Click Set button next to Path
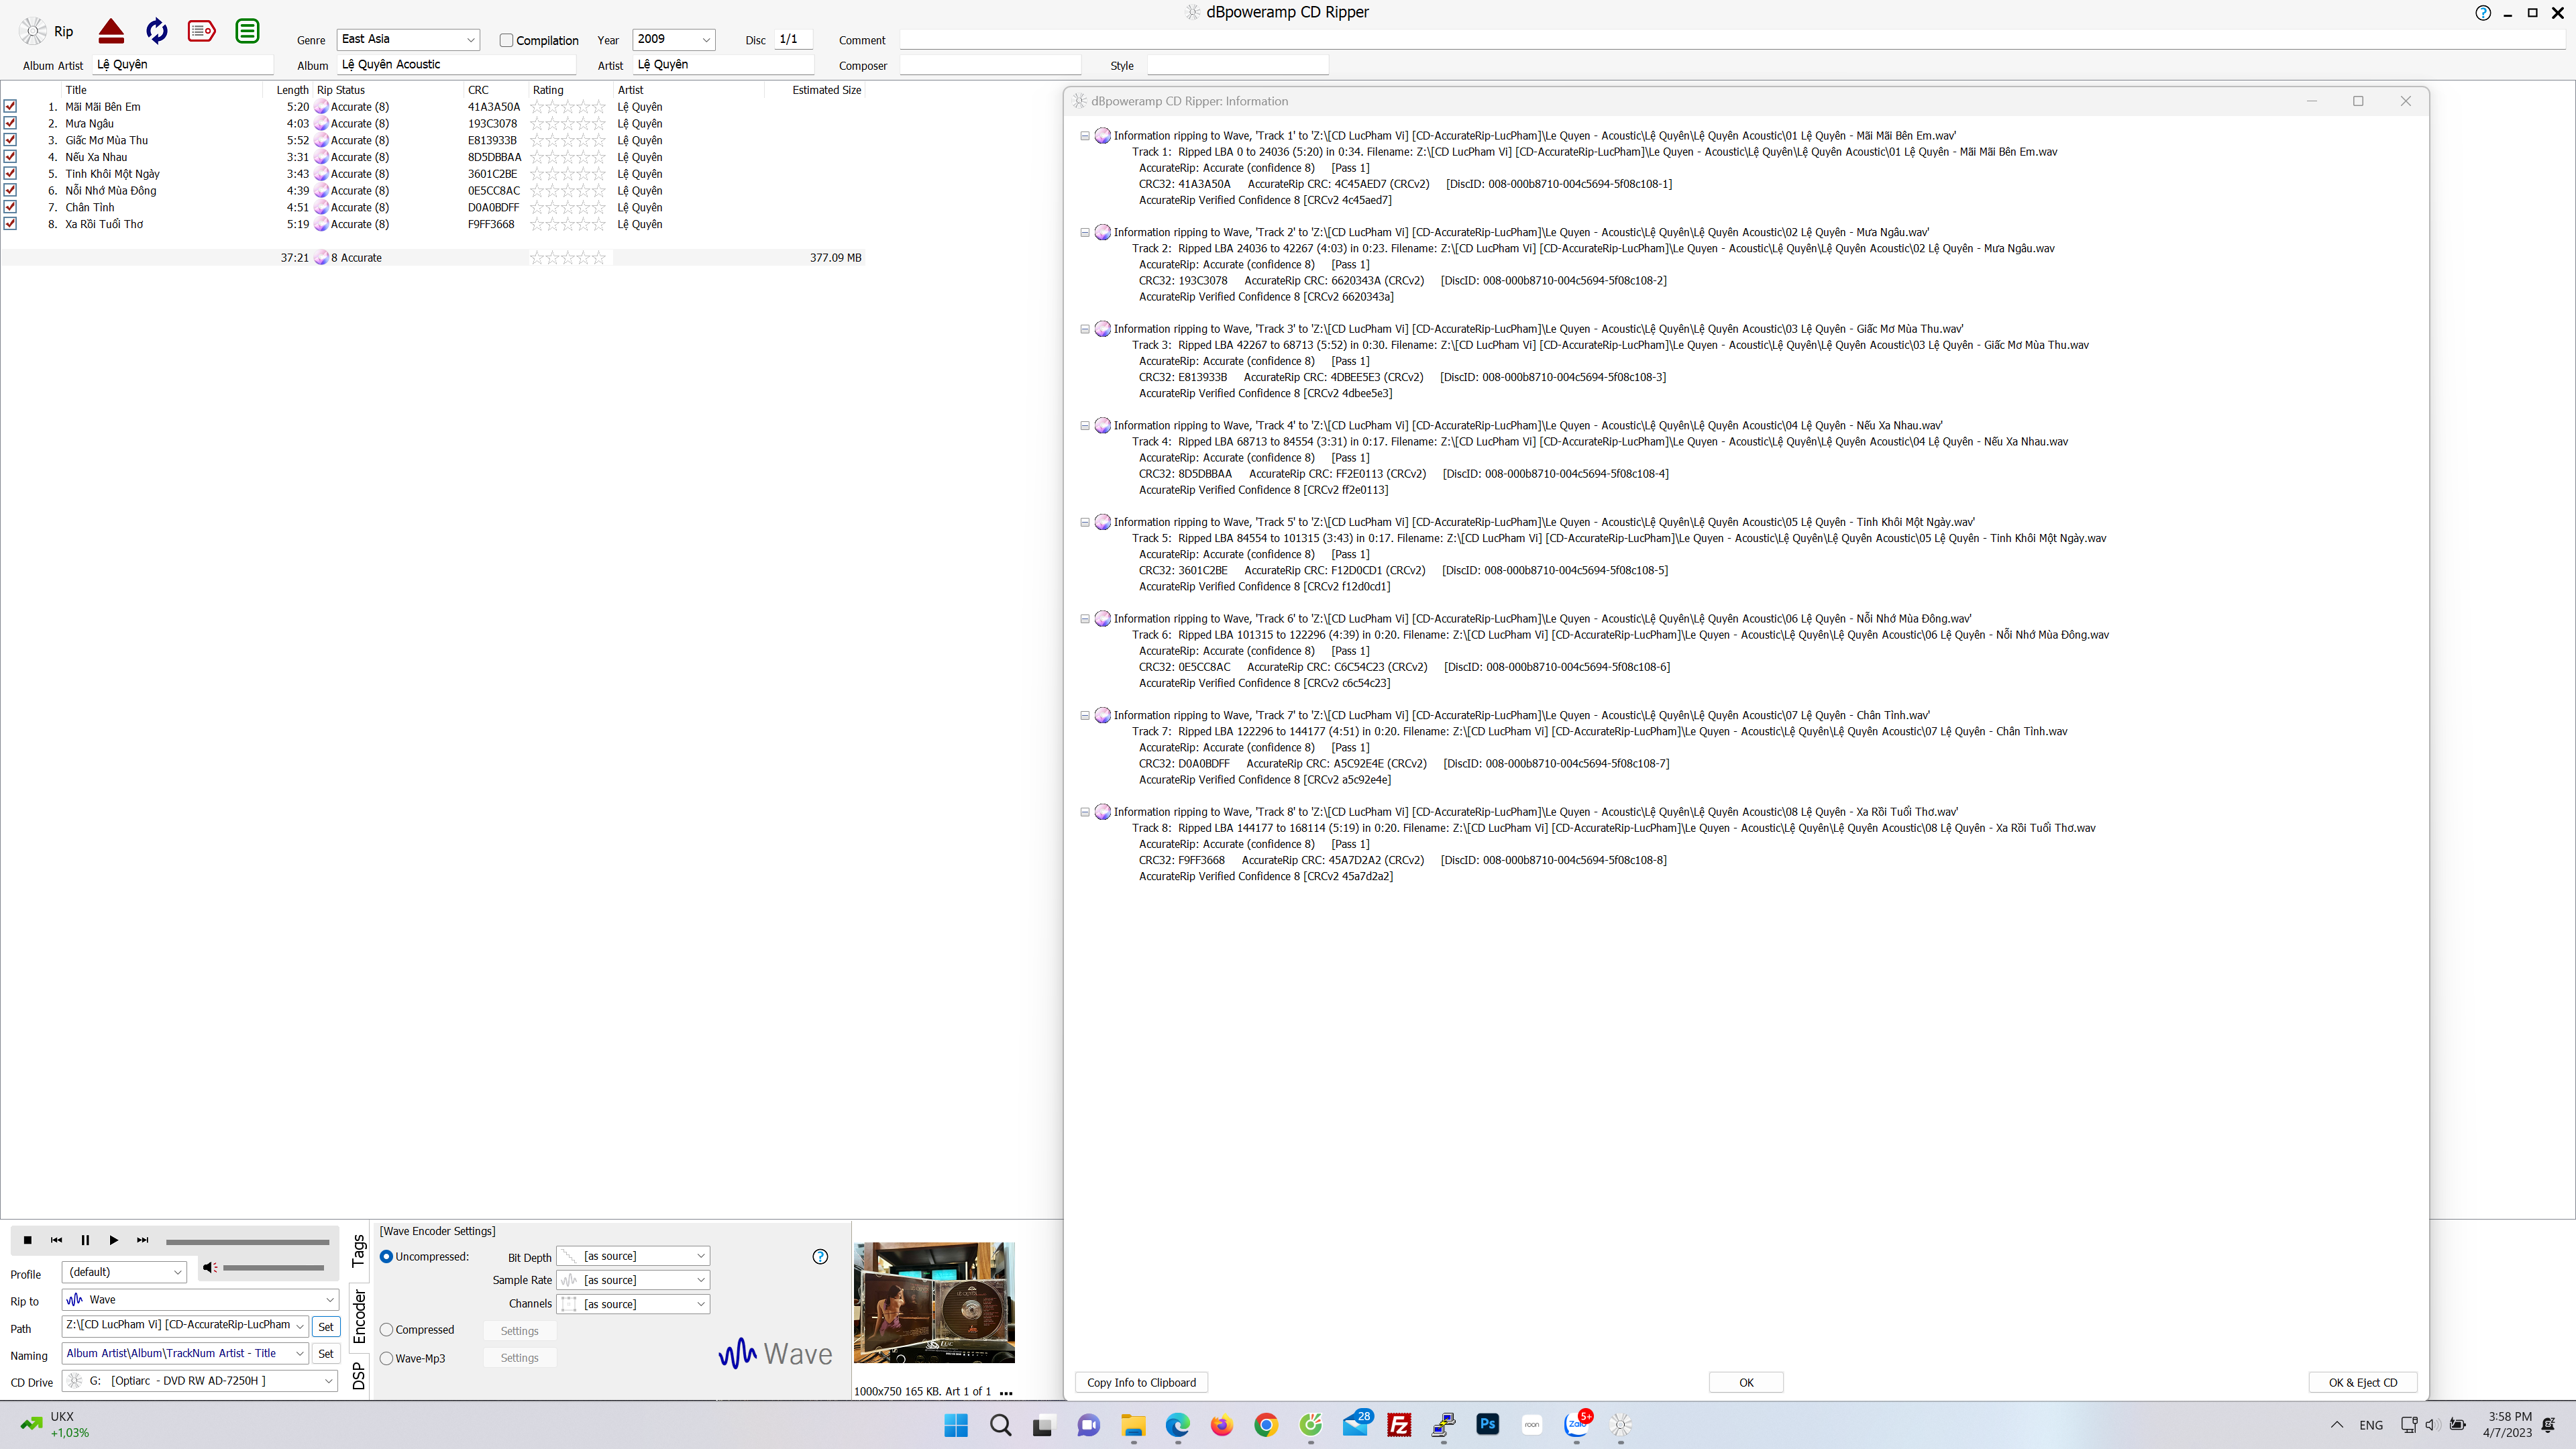 point(326,1327)
